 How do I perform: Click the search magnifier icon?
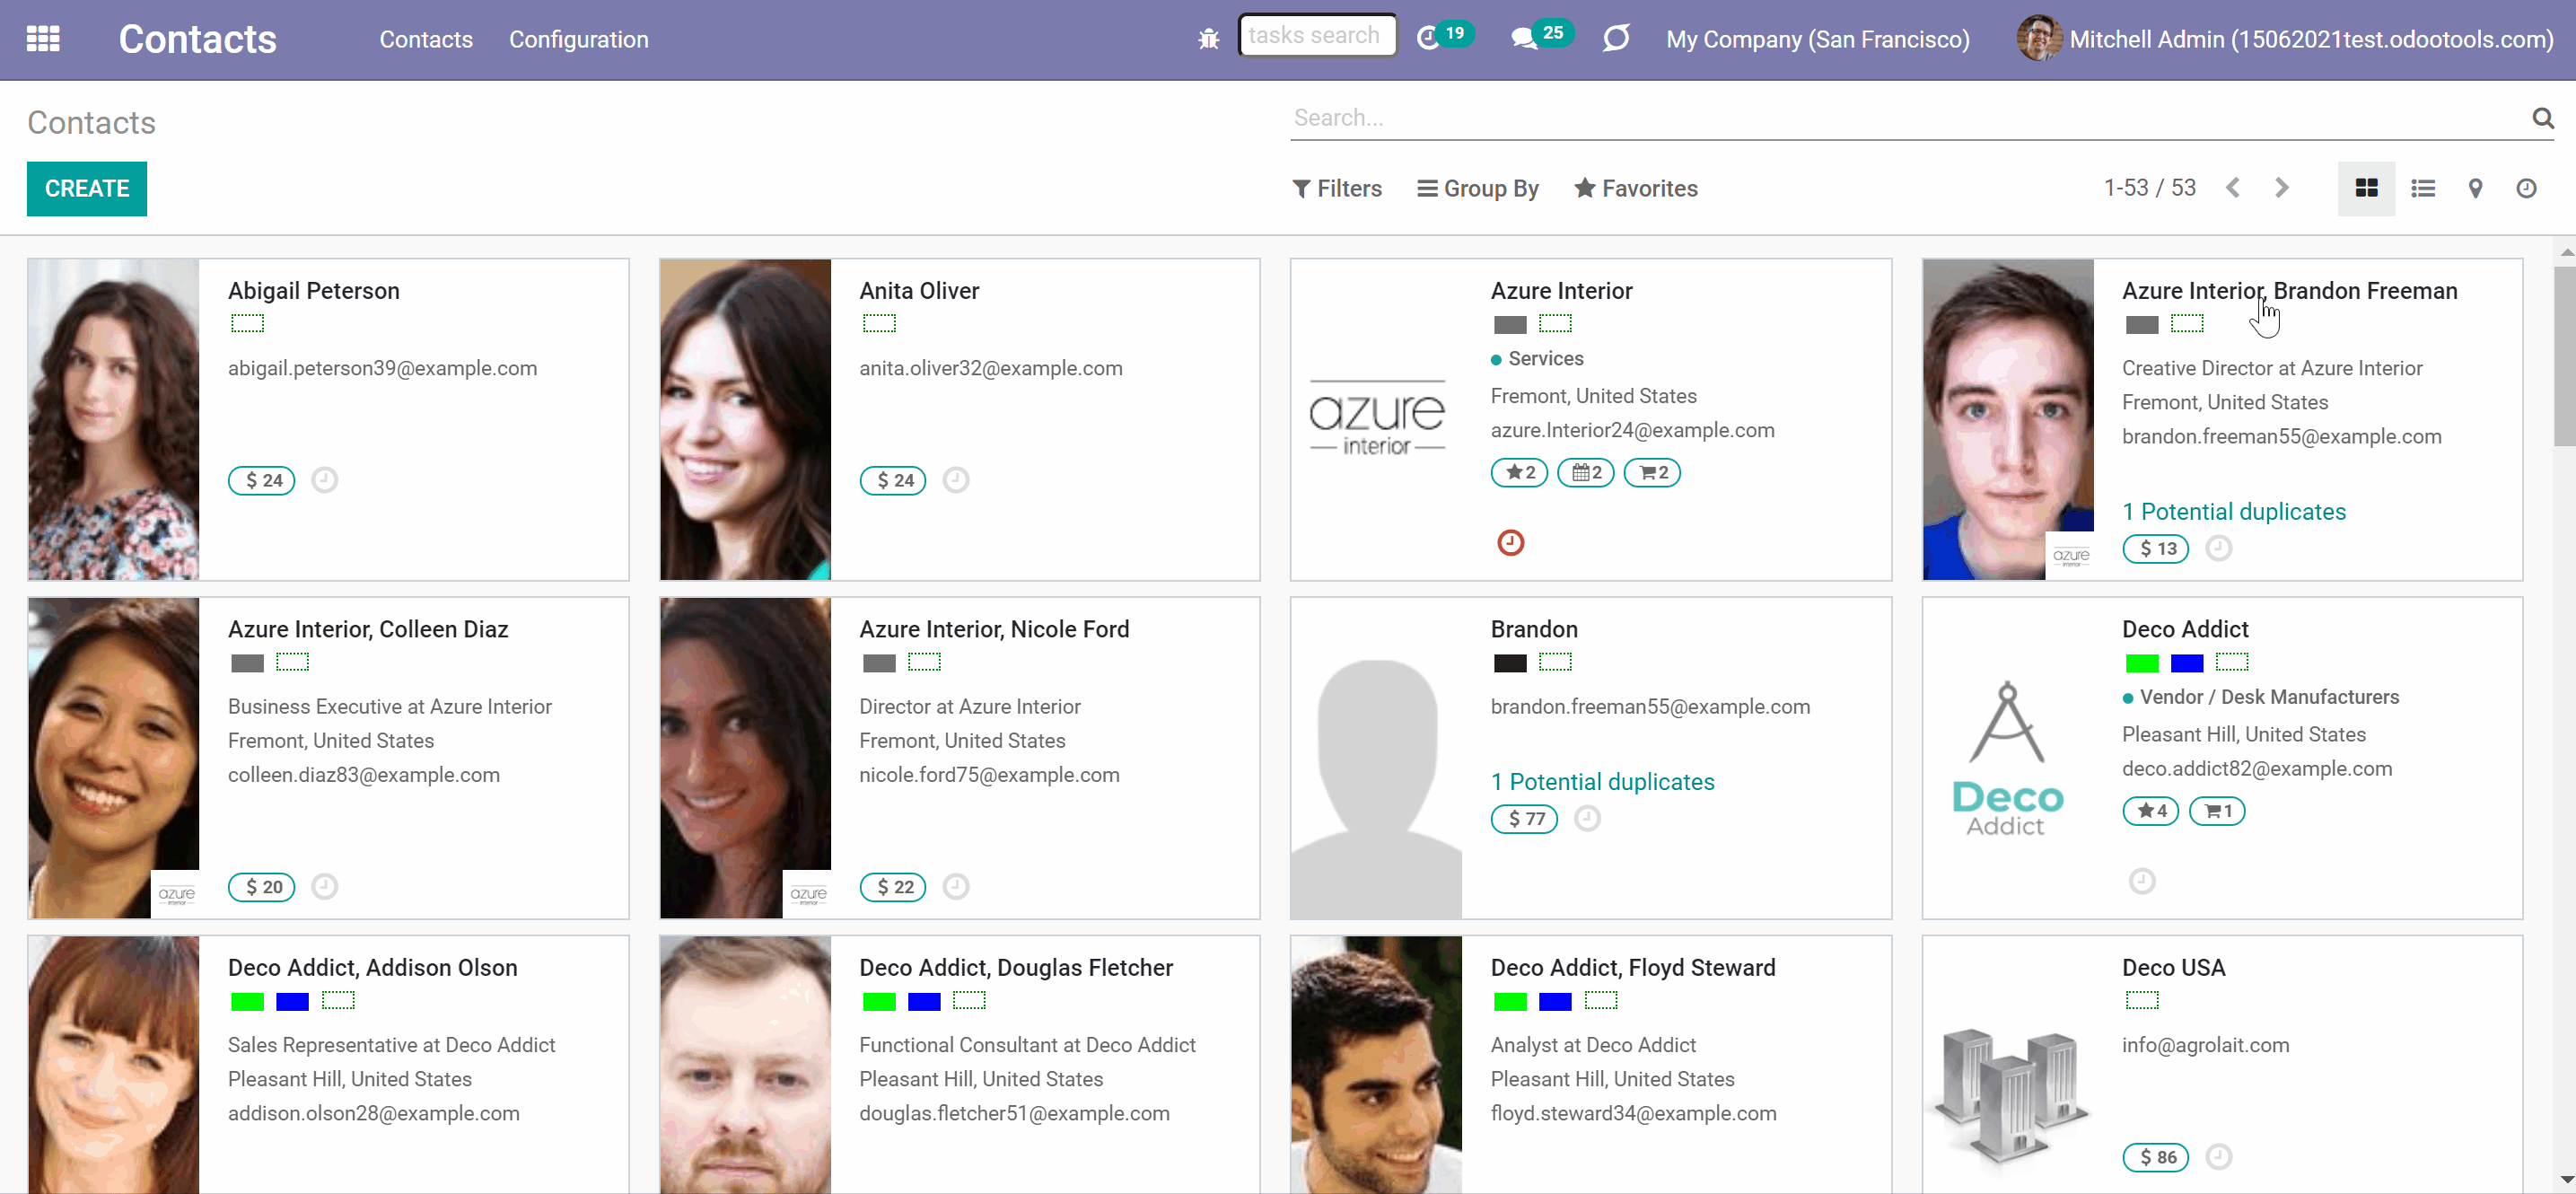tap(2542, 118)
